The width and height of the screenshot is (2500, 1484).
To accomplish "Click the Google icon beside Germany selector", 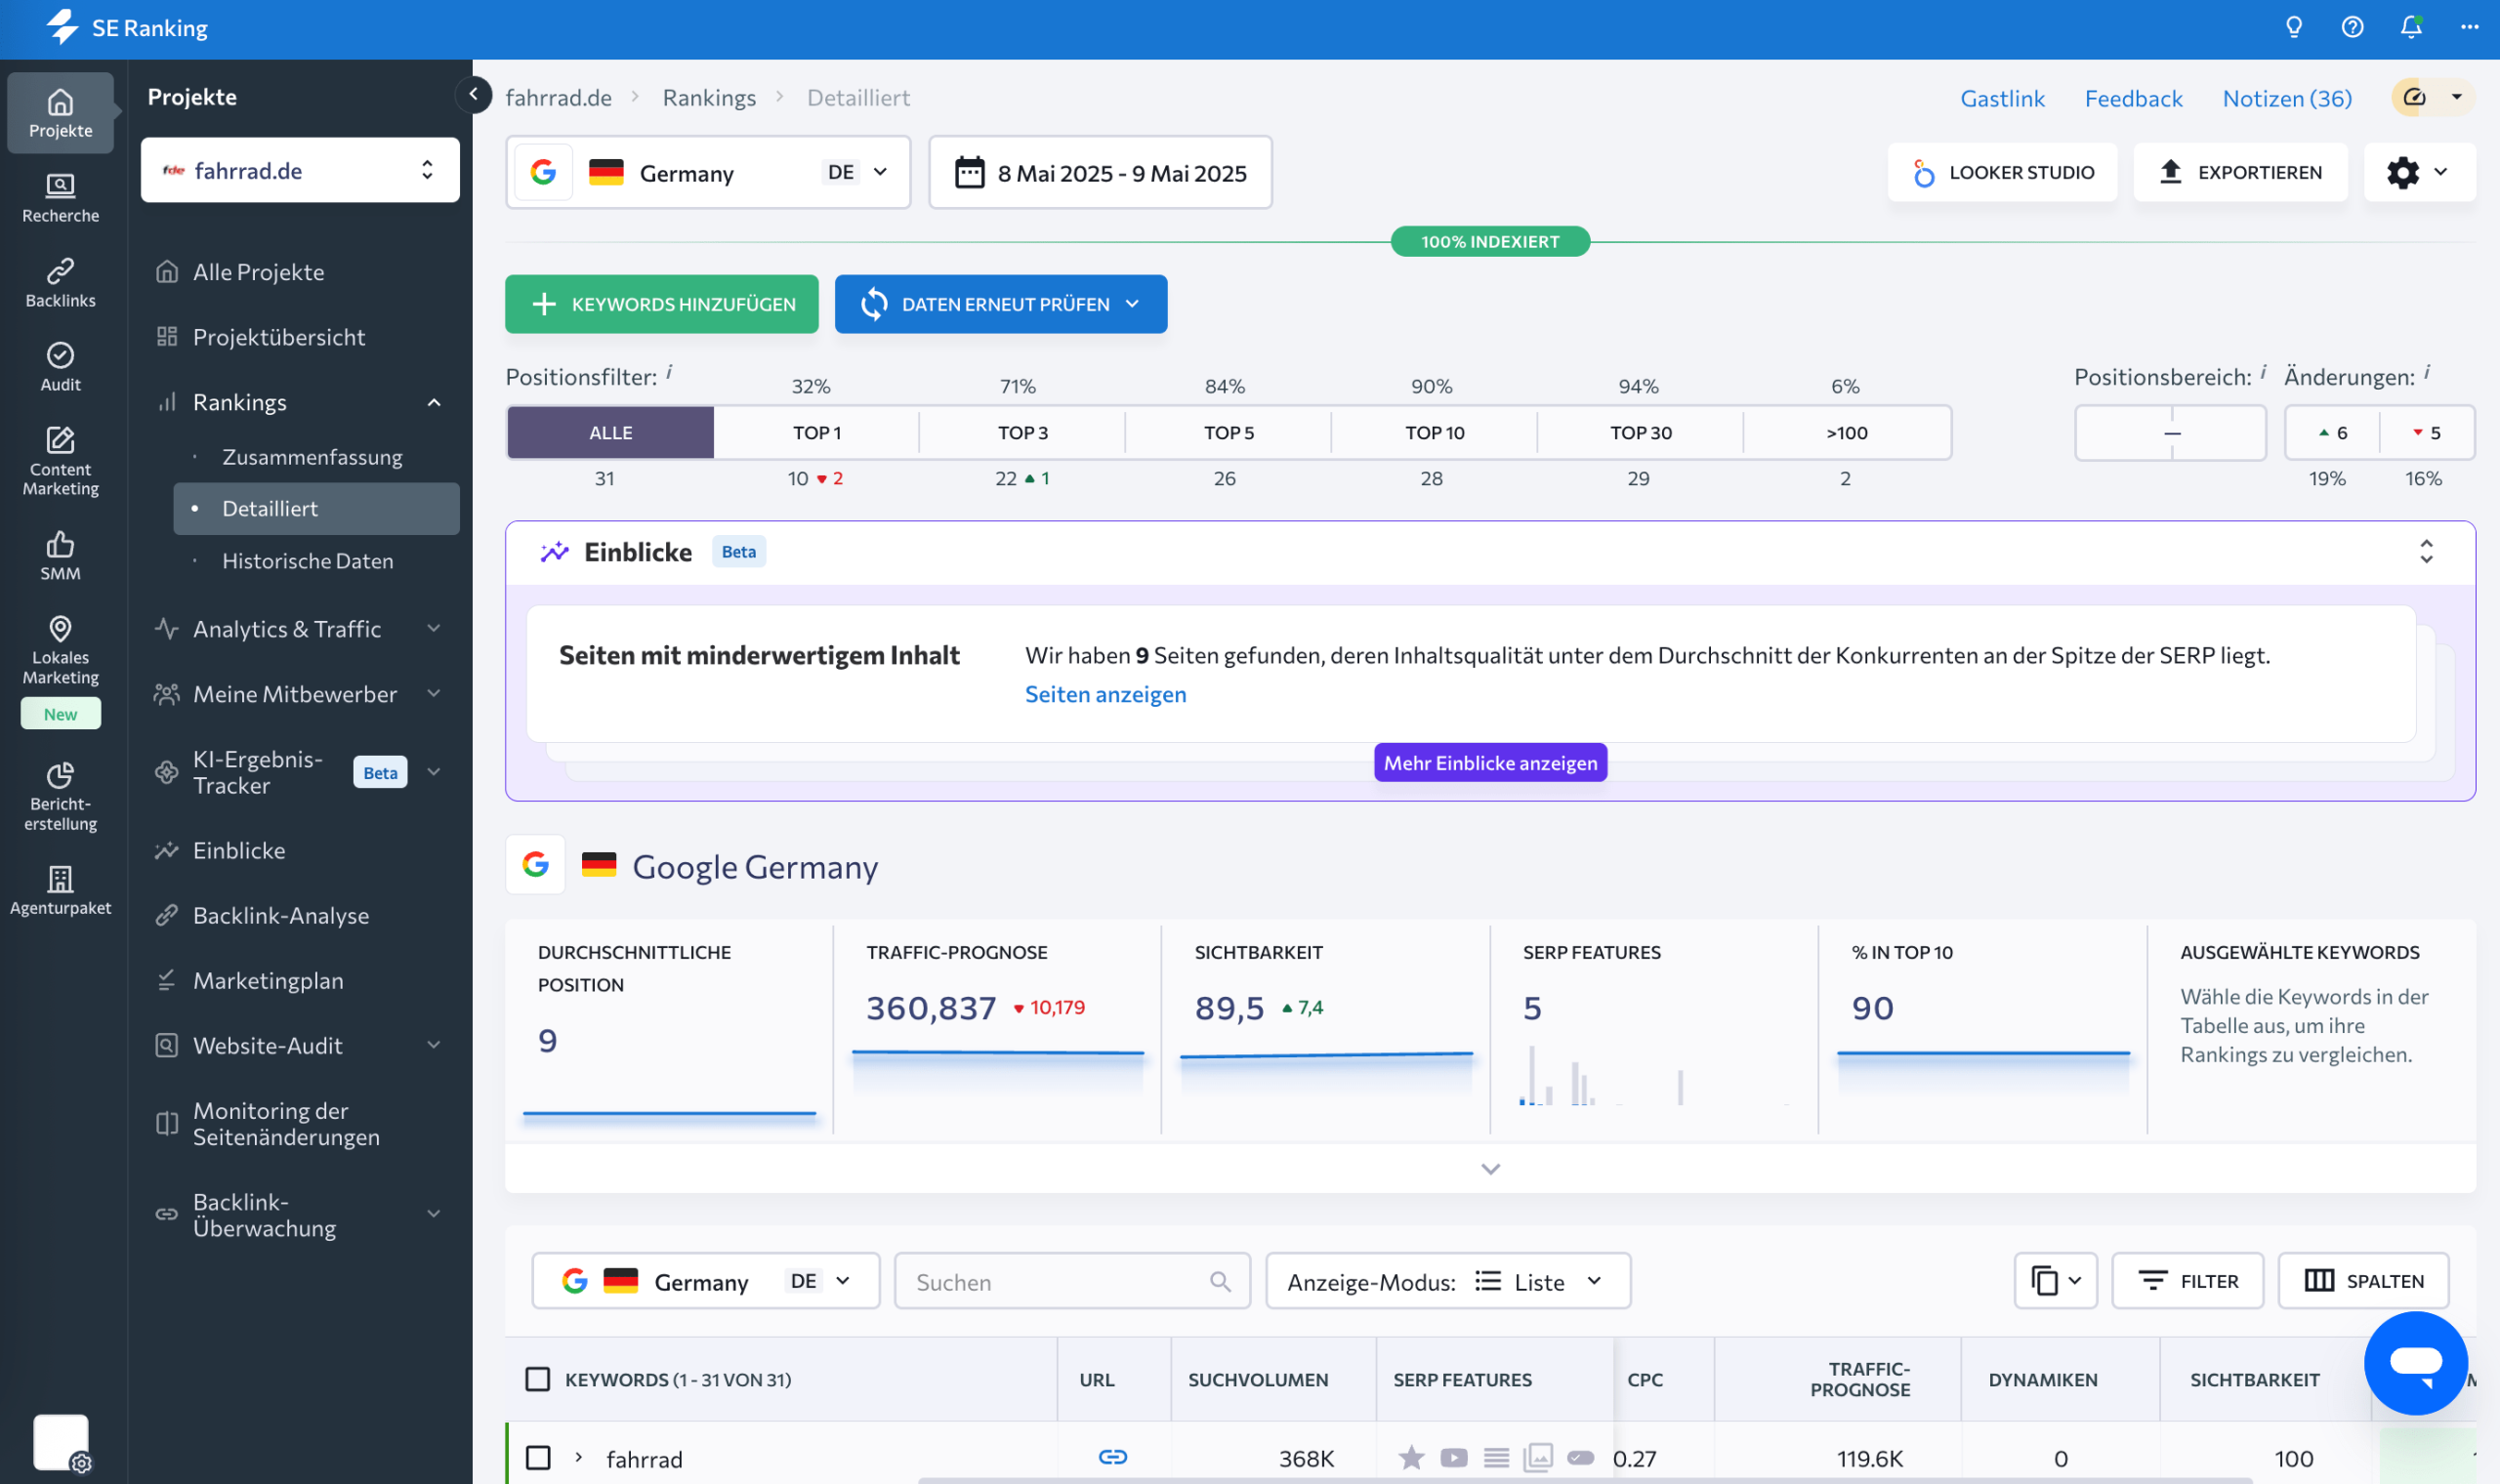I will tap(543, 172).
